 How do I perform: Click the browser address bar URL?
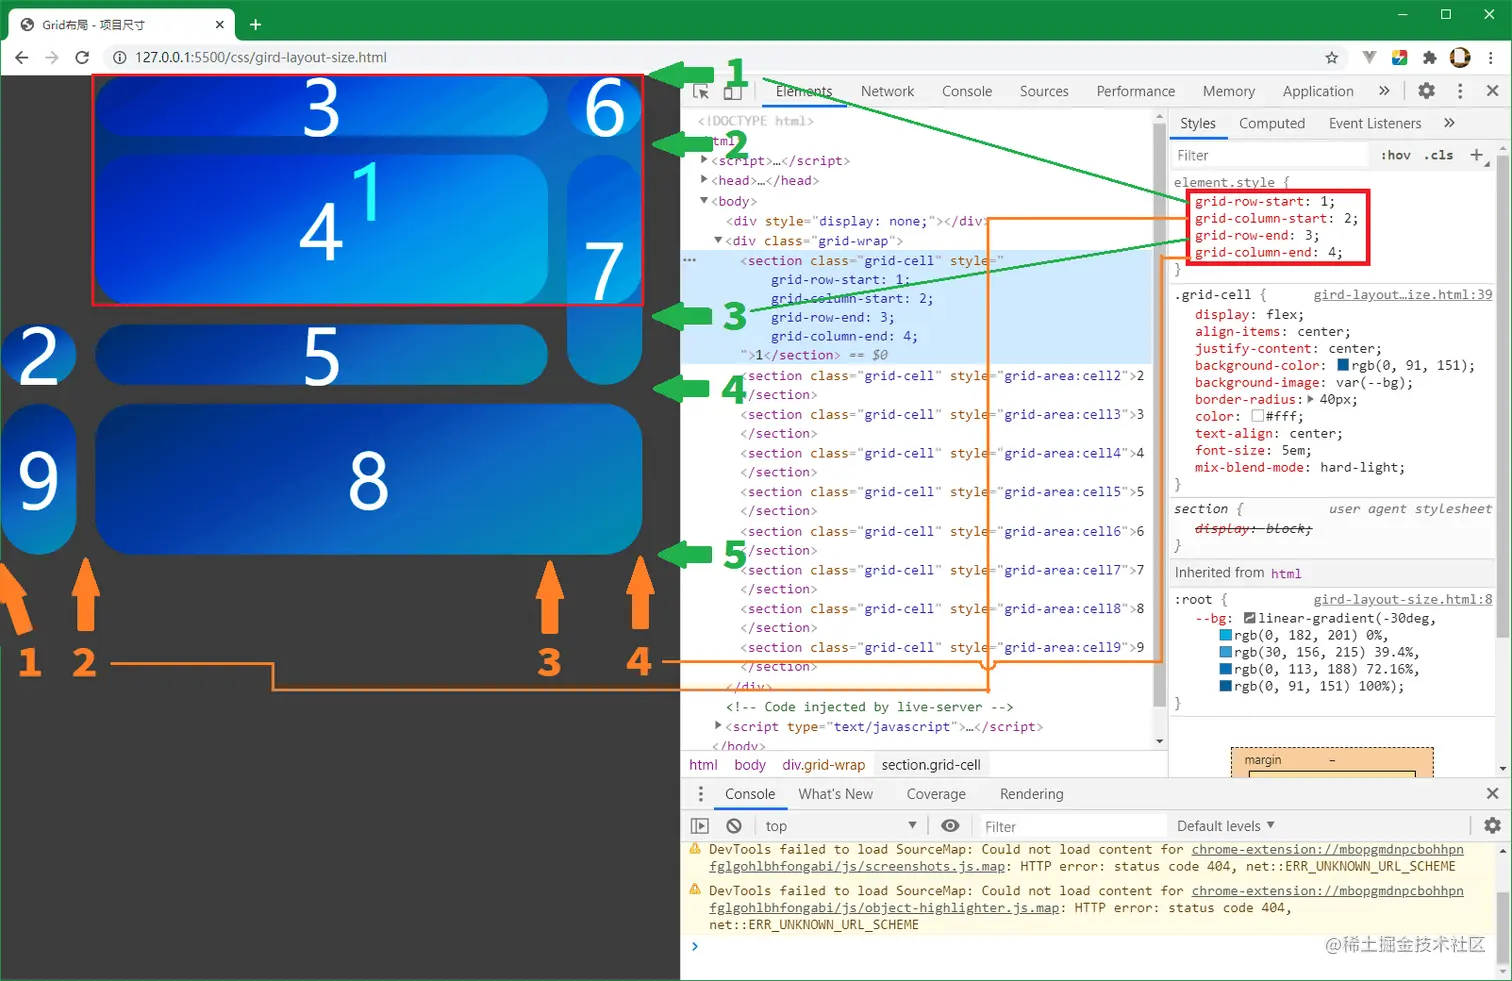click(261, 57)
